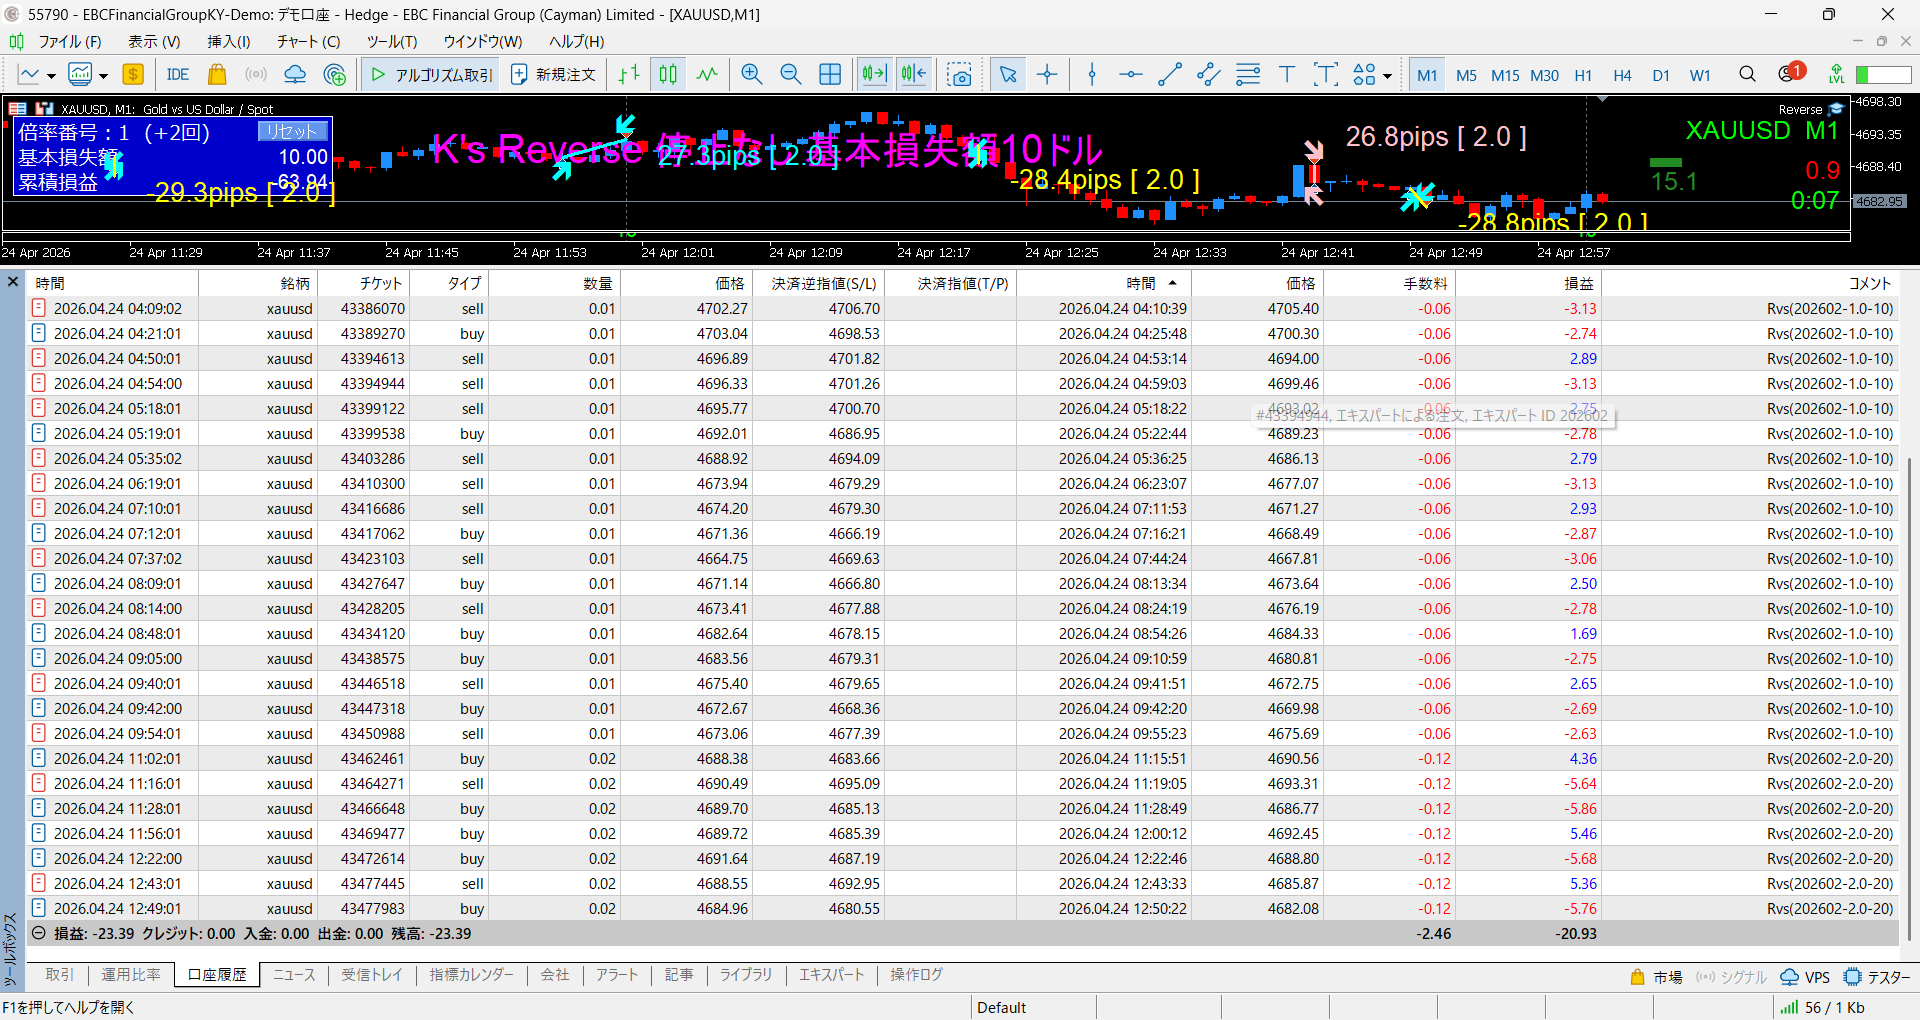
Task: Expand the indicators list dropdown arrow
Action: click(x=103, y=76)
